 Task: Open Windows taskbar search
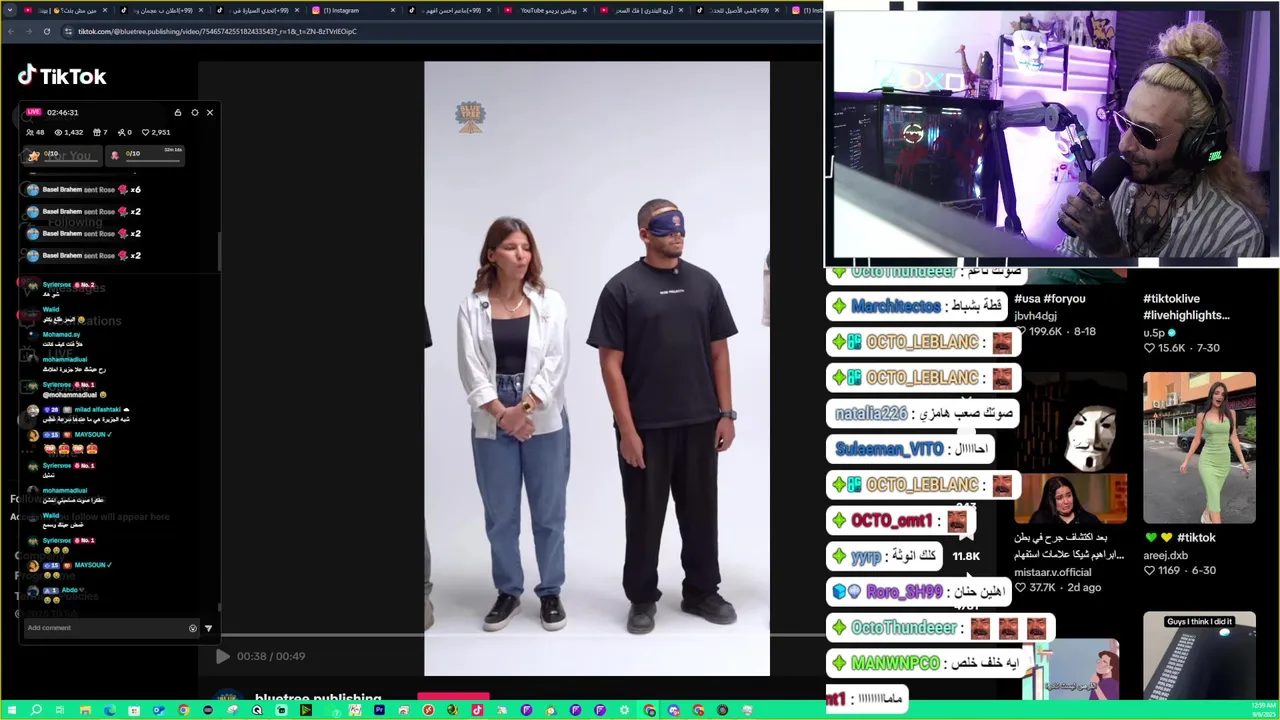[36, 710]
